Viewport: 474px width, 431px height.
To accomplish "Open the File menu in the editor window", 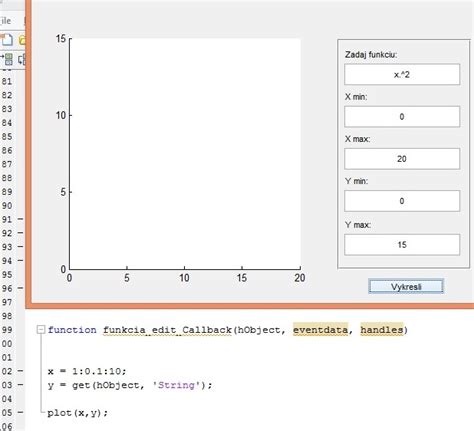I will [x=5, y=21].
